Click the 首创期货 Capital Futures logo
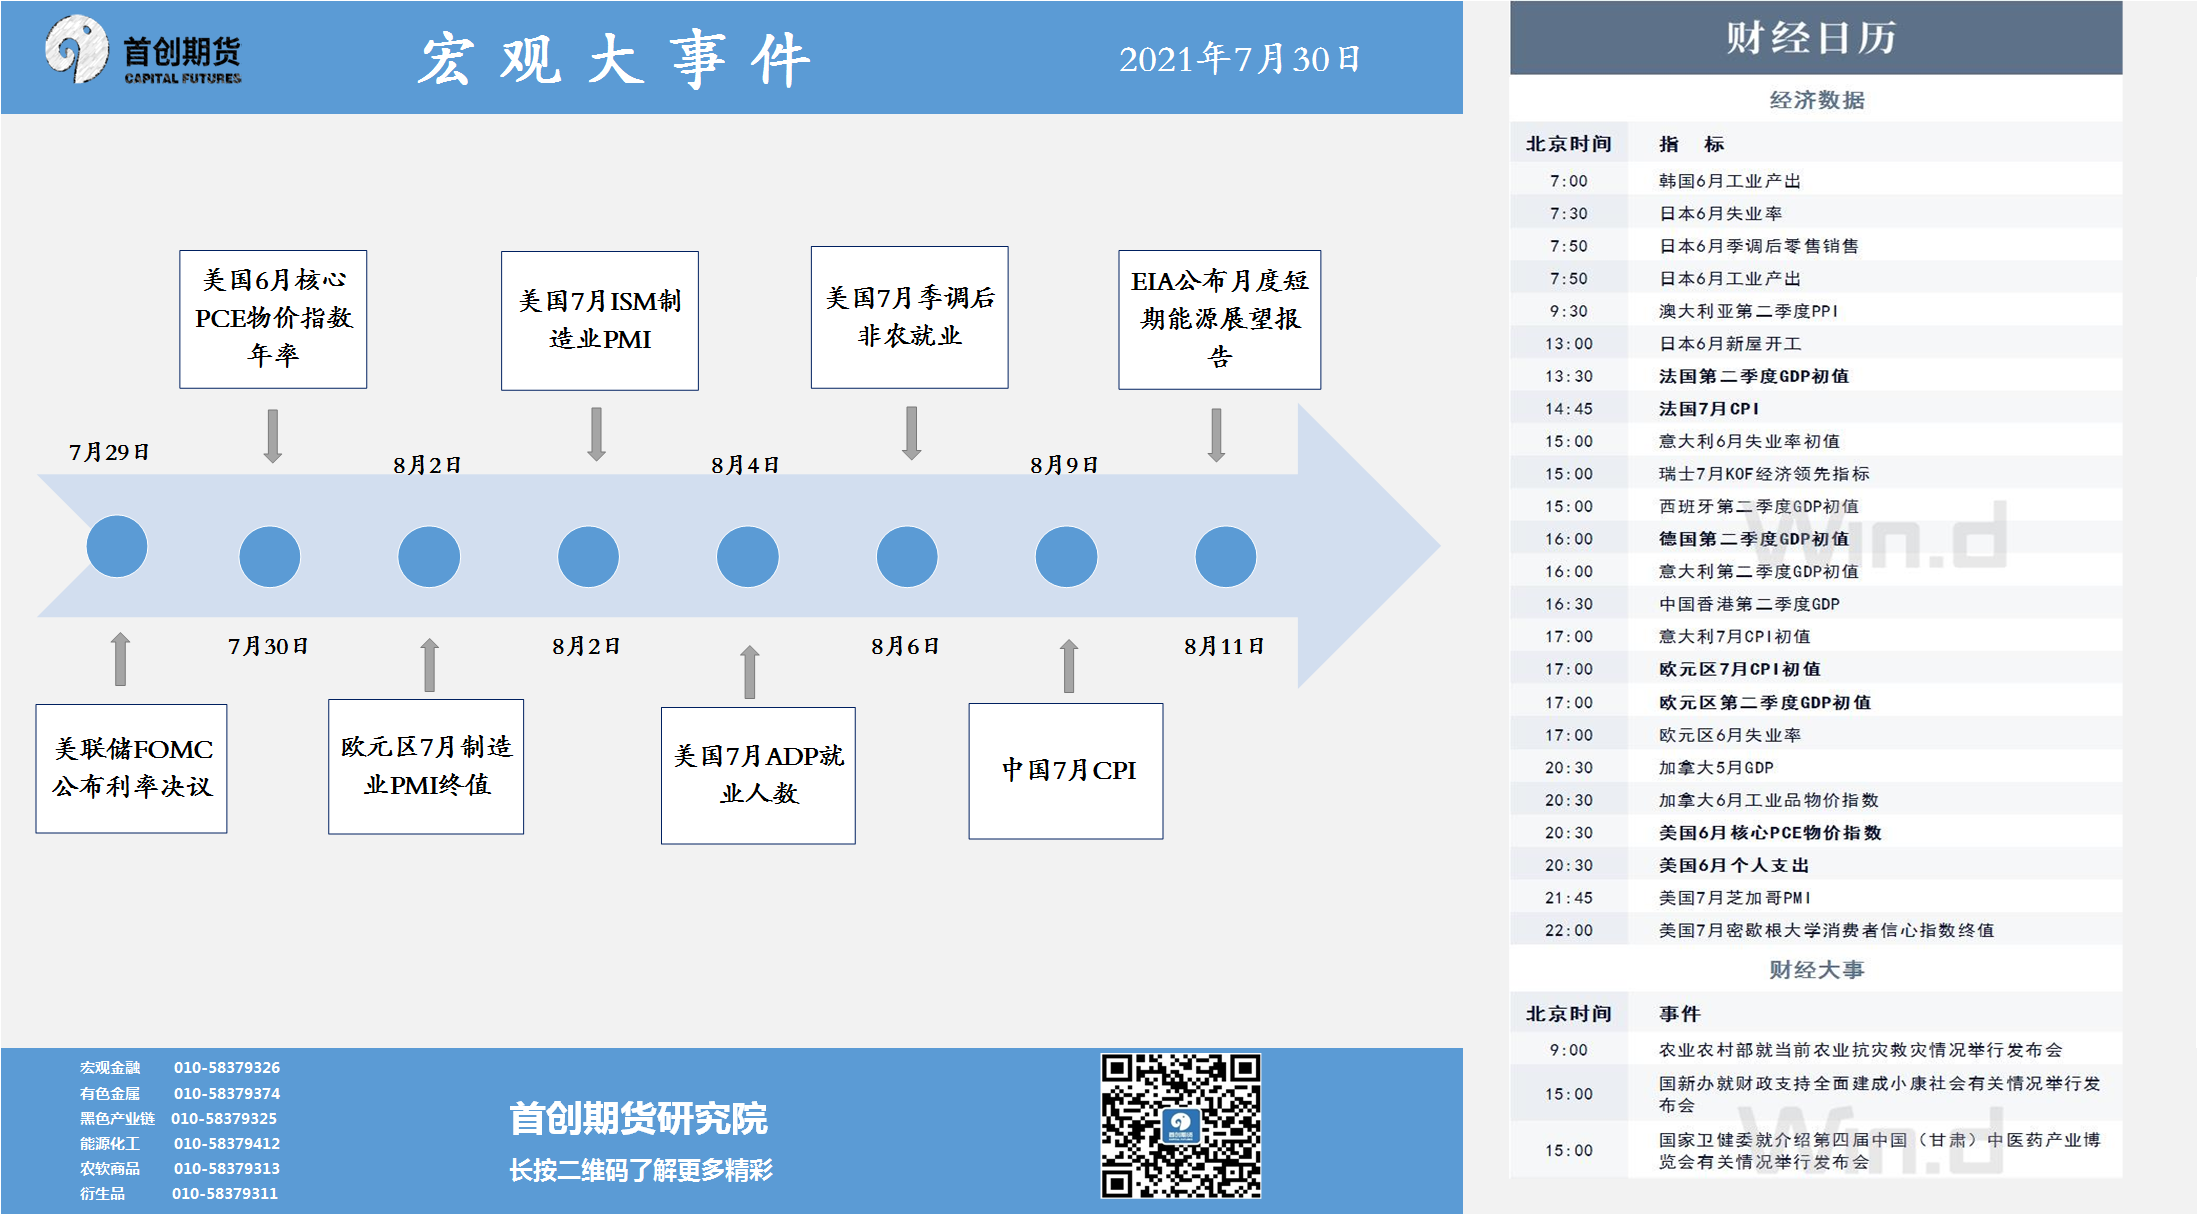Viewport: 2198px width, 1215px height. coord(144,51)
